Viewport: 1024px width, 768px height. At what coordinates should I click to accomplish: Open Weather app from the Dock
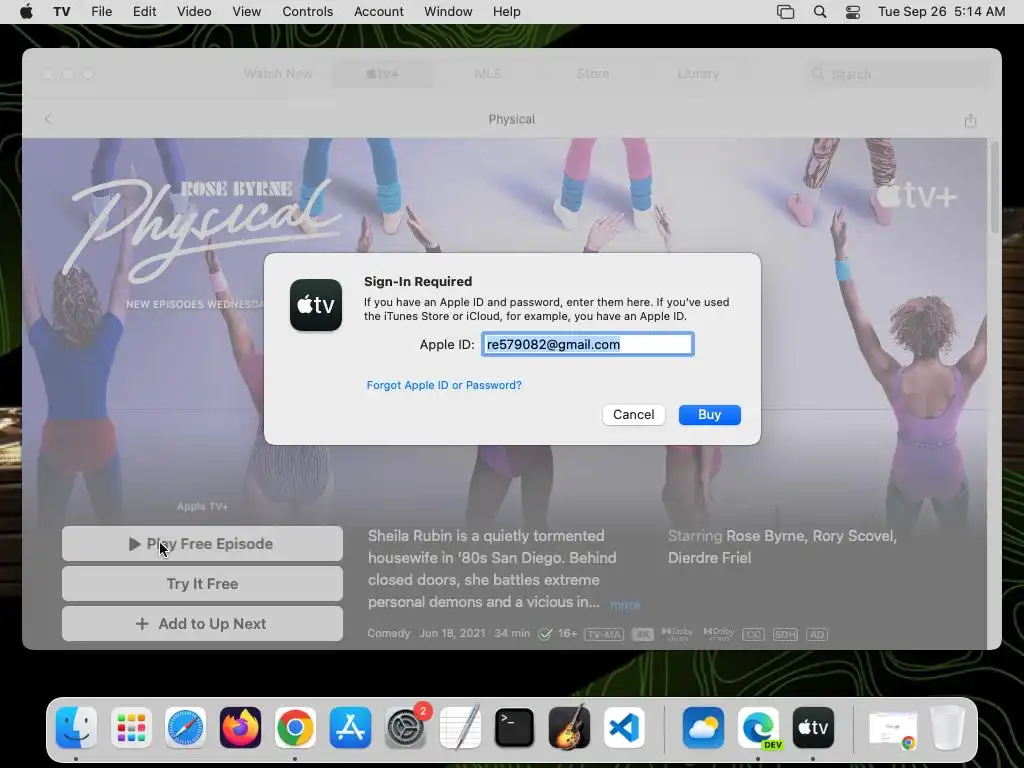[x=703, y=727]
